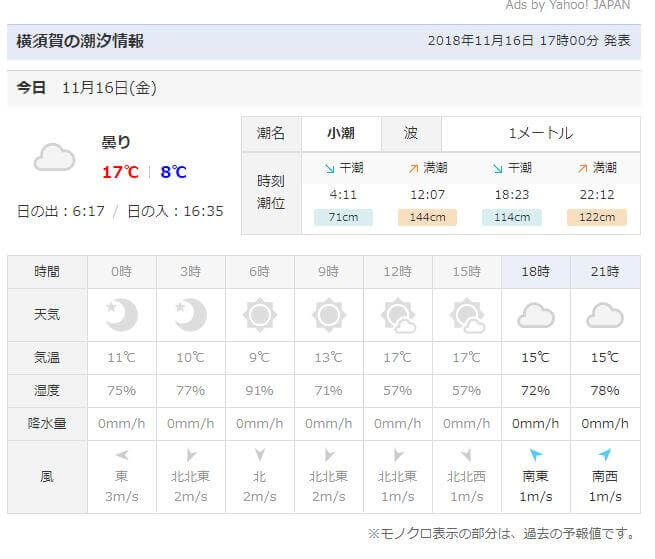Click the 南東 1m/s wind text
Image resolution: width=655 pixels, height=559 pixels.
tap(536, 487)
